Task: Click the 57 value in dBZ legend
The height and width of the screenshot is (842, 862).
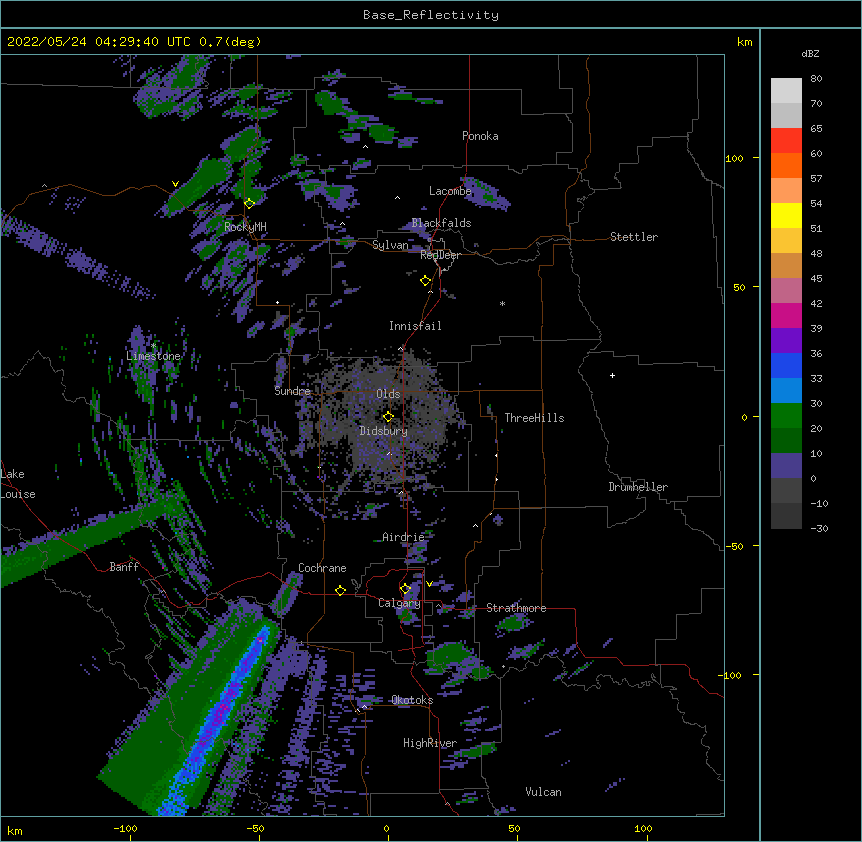Action: click(816, 179)
